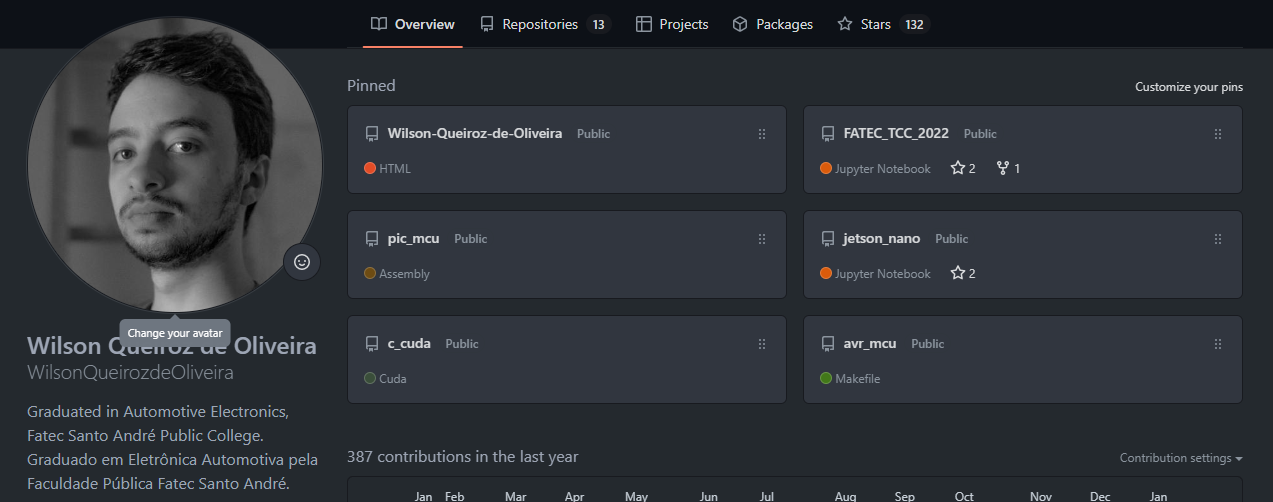Click the Jupyter Notebook dot on FATEC_TCC_2022
Viewport: 1273px width, 502px height.
pos(826,168)
